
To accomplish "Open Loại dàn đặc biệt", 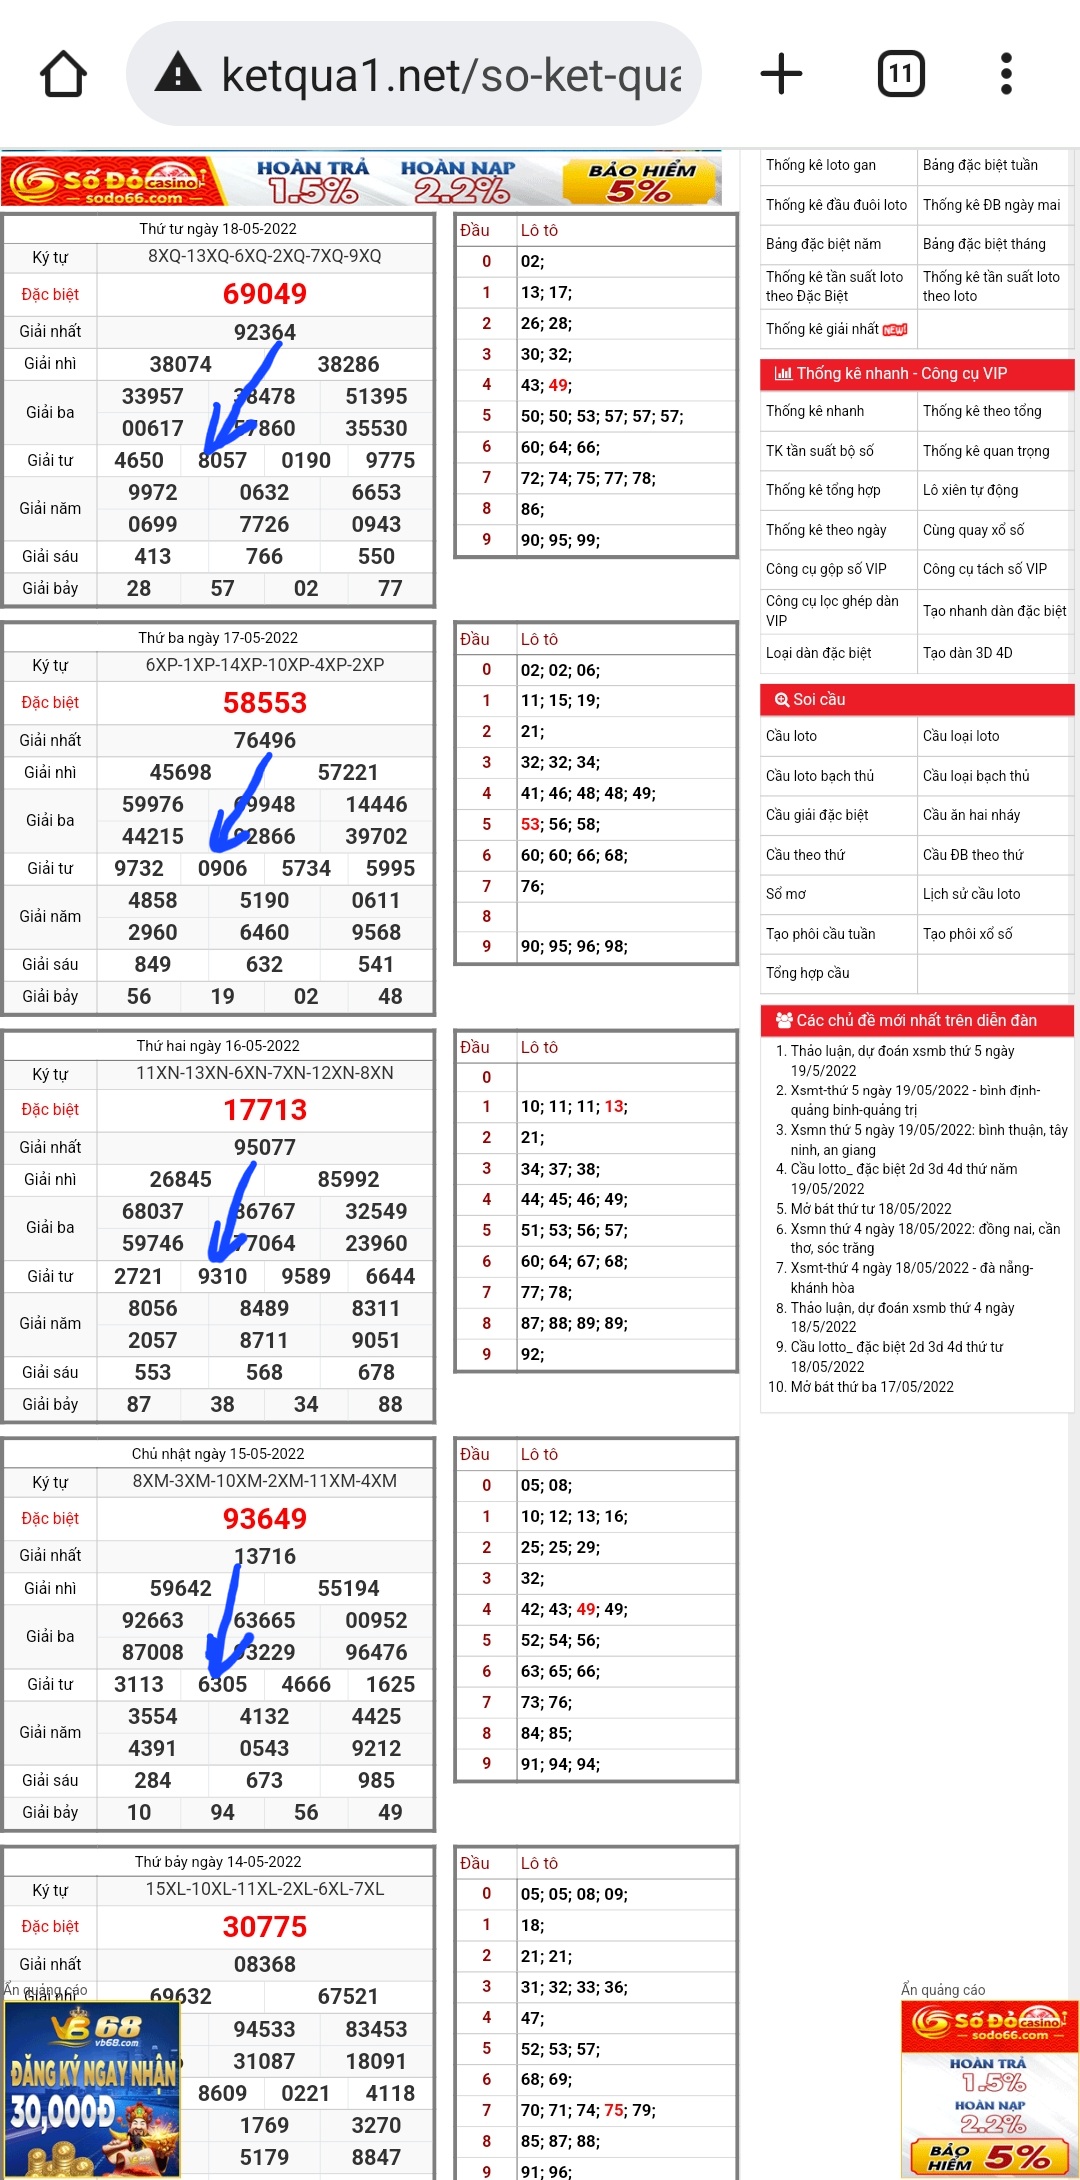I will coord(818,653).
